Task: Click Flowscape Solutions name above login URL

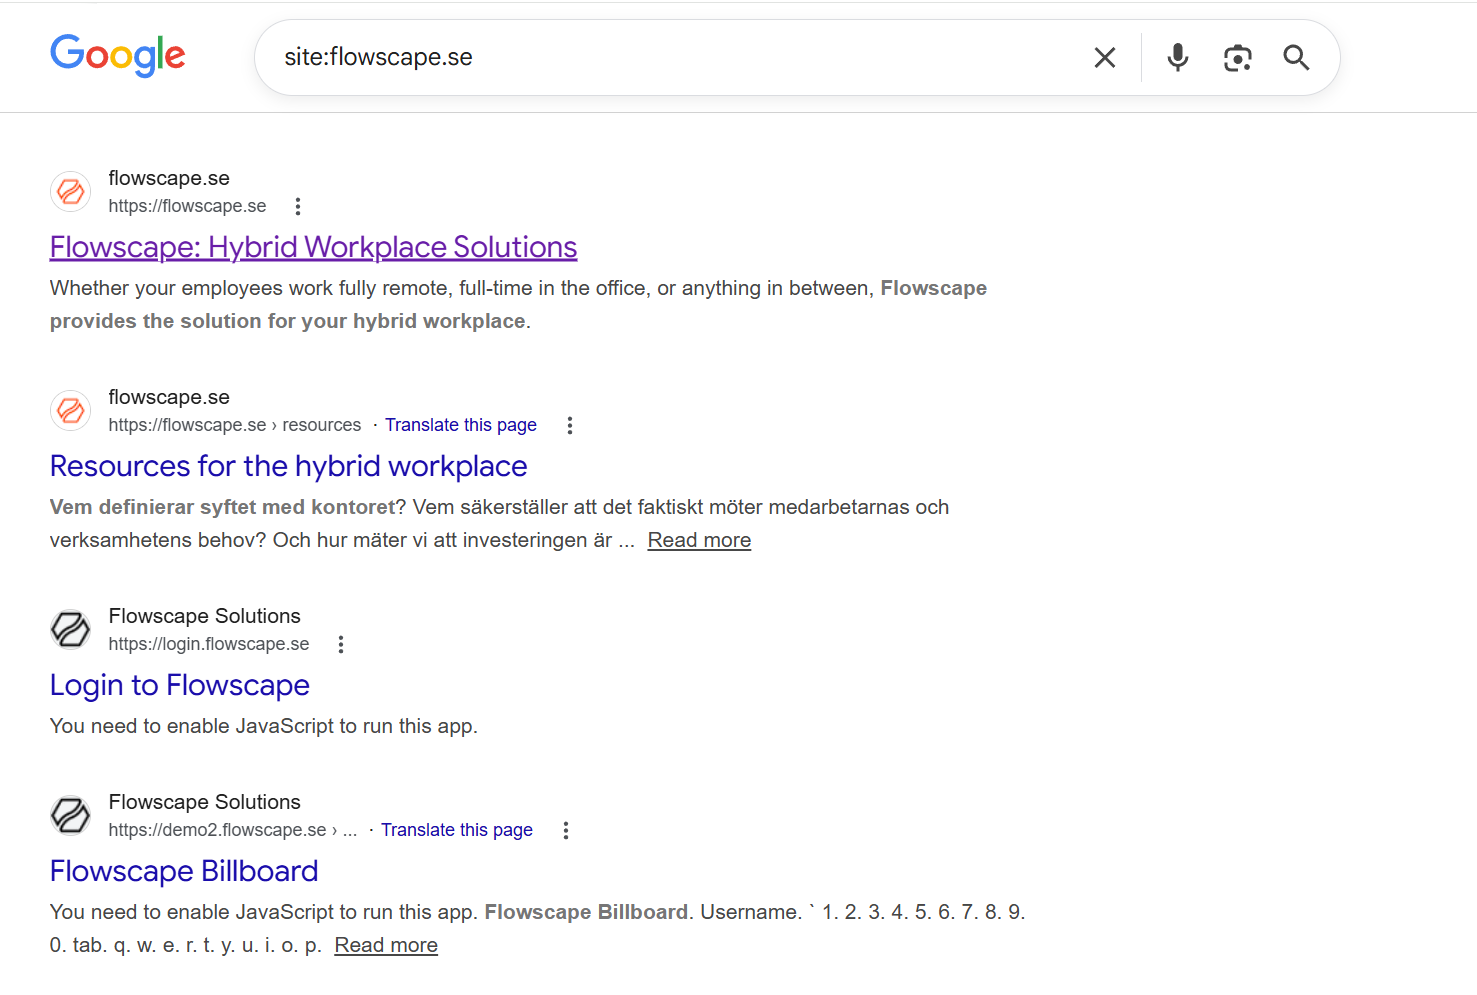Action: pos(205,616)
